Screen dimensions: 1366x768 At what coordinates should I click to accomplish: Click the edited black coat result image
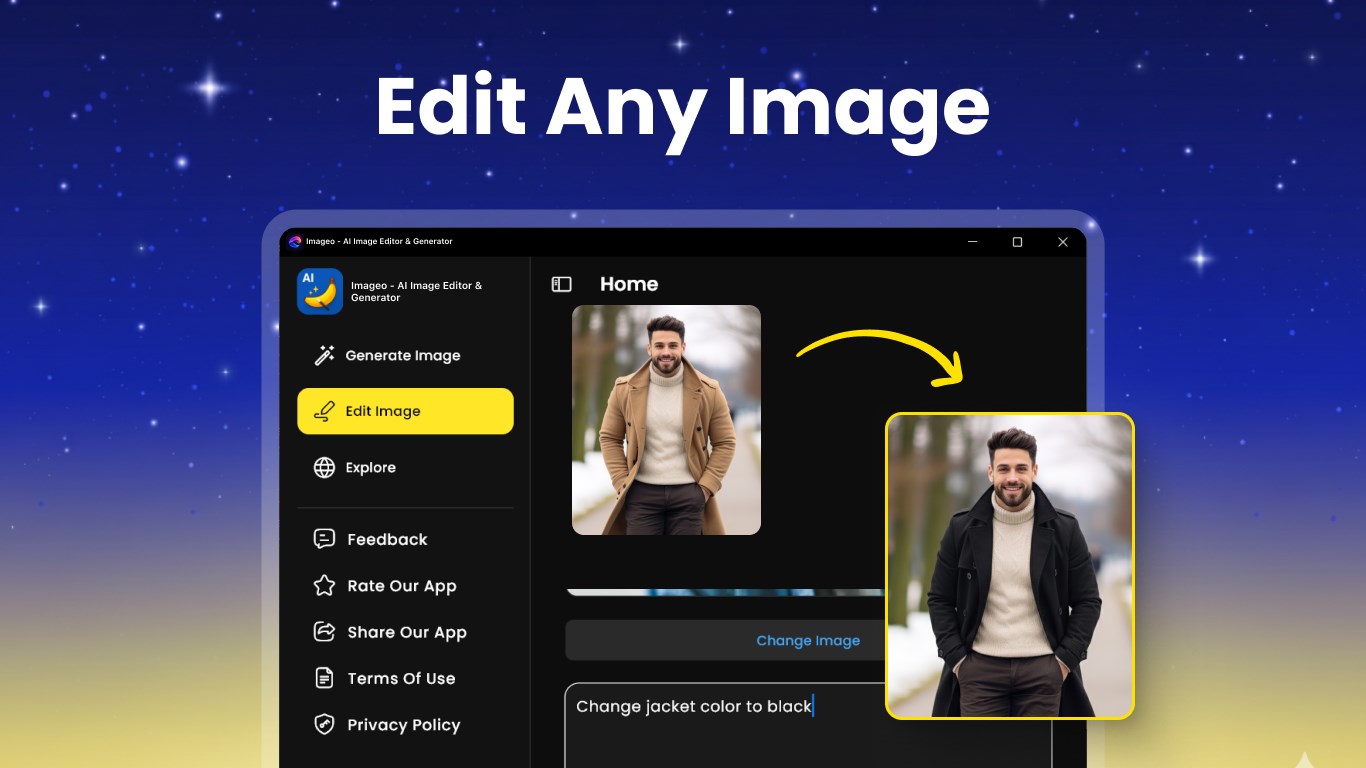point(1010,566)
